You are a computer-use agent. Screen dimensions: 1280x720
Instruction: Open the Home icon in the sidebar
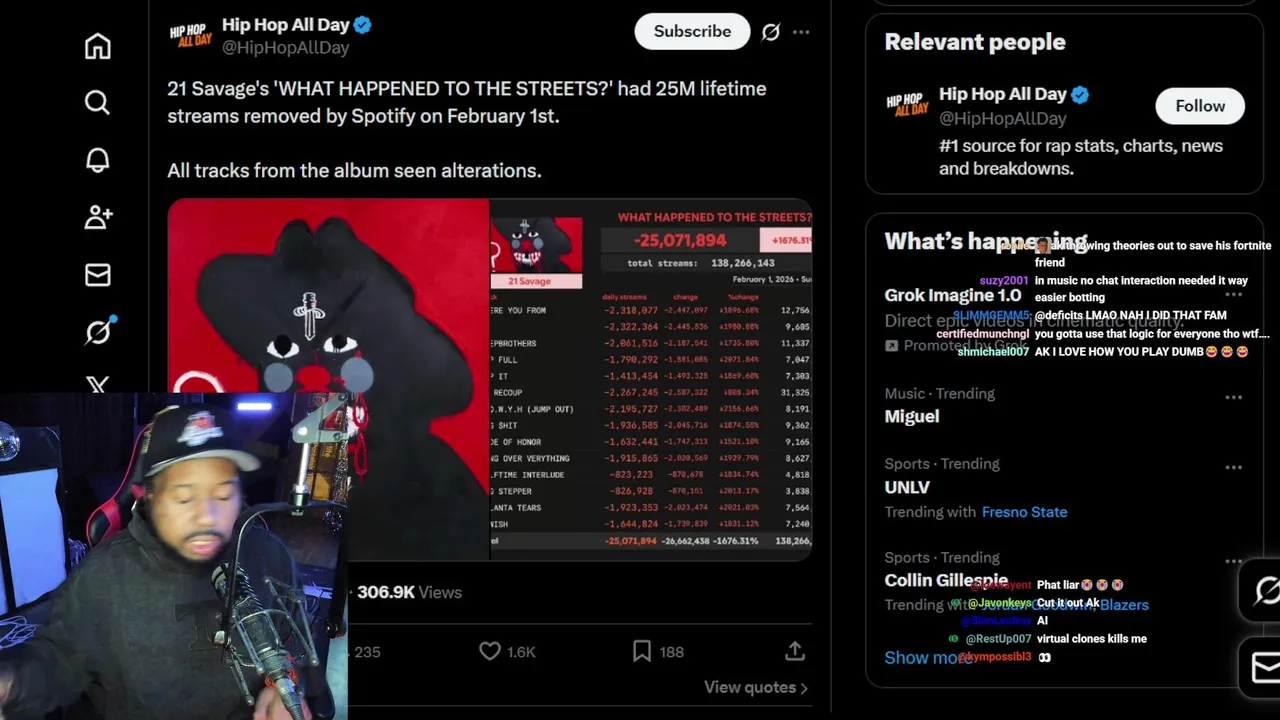click(97, 46)
